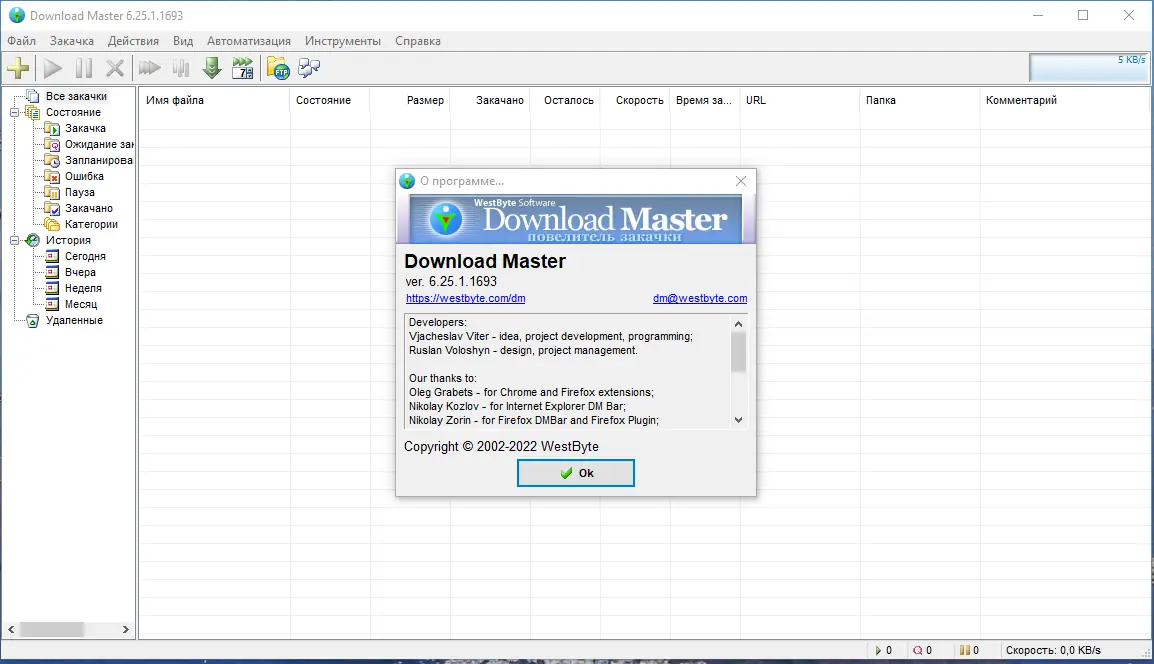Image resolution: width=1154 pixels, height=664 pixels.
Task: Select the green arrow download icon
Action: (x=211, y=68)
